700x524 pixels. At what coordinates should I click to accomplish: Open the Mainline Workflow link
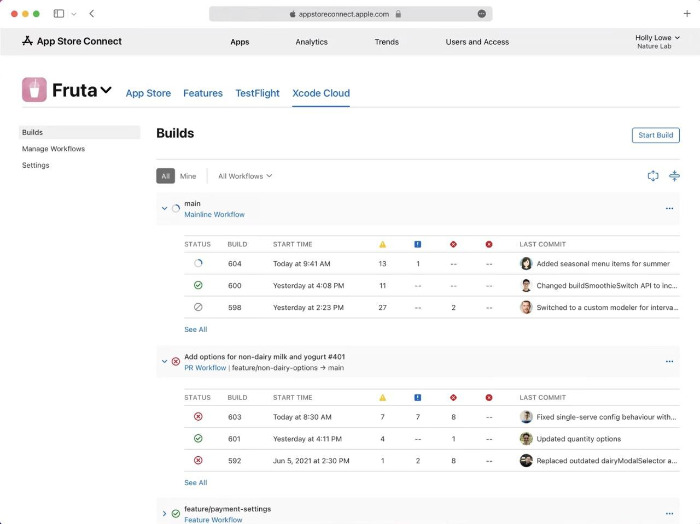pyautogui.click(x=214, y=215)
